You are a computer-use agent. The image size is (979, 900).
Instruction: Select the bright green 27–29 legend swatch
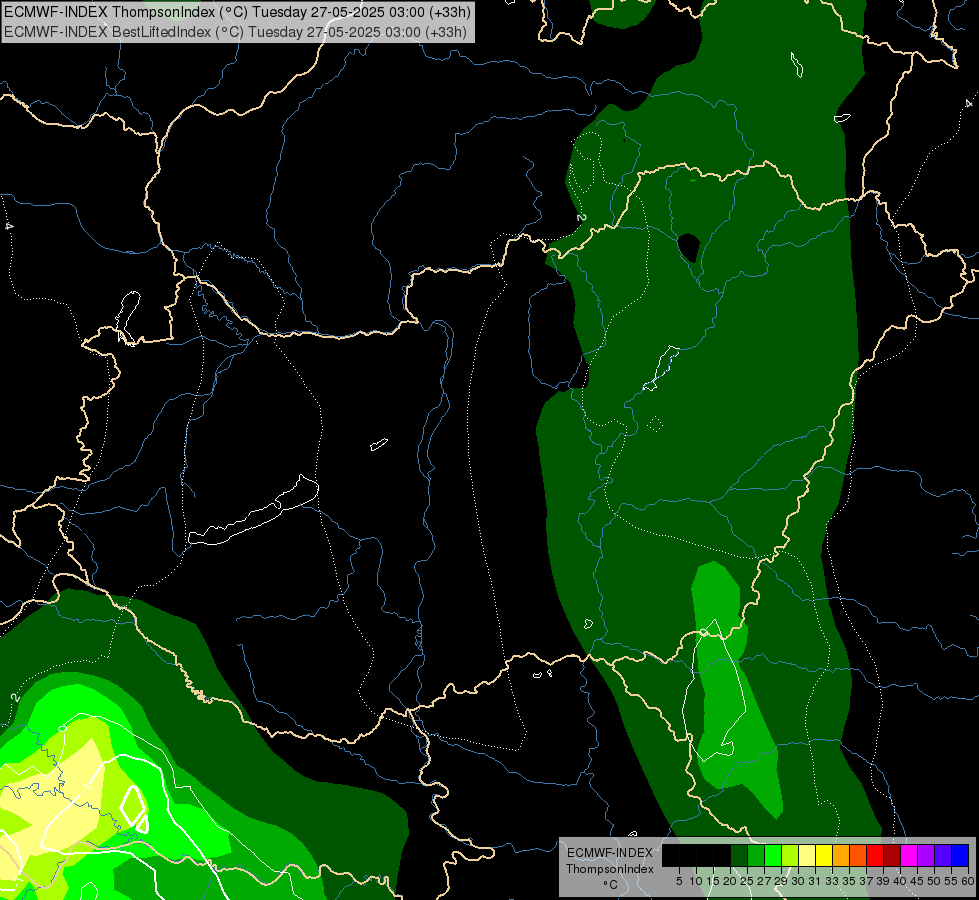pyautogui.click(x=773, y=855)
